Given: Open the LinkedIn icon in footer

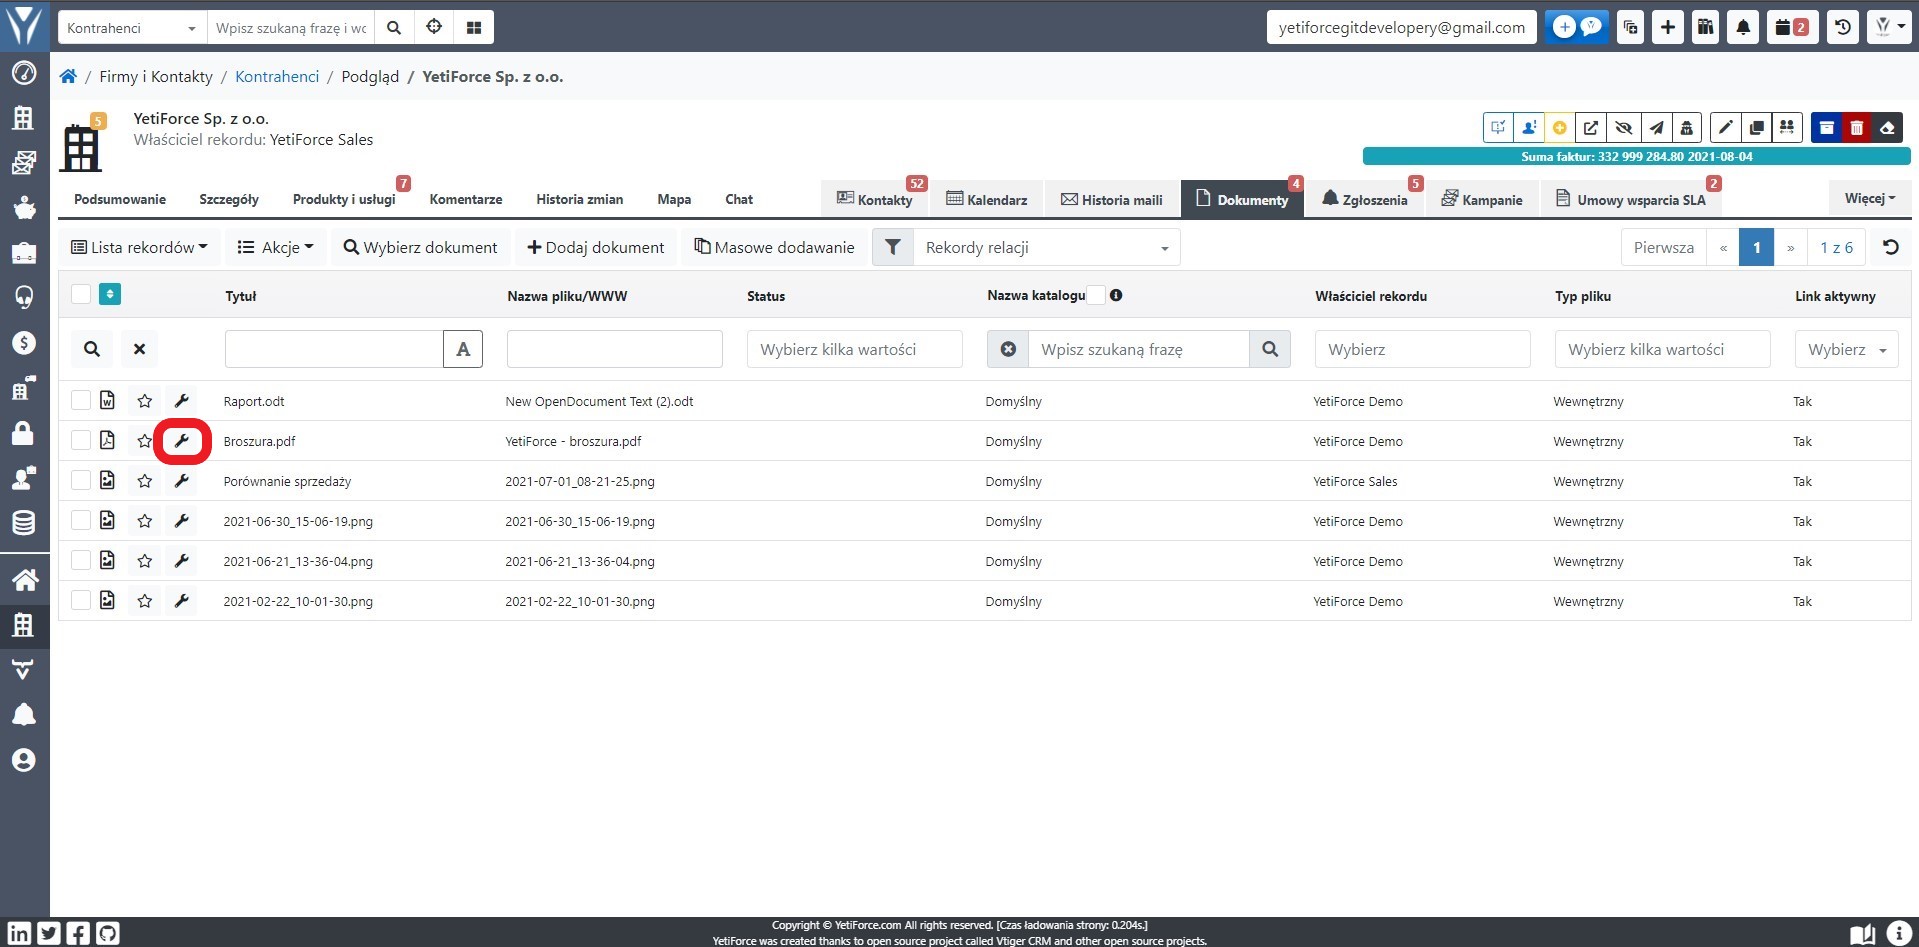Looking at the screenshot, I should pos(19,934).
